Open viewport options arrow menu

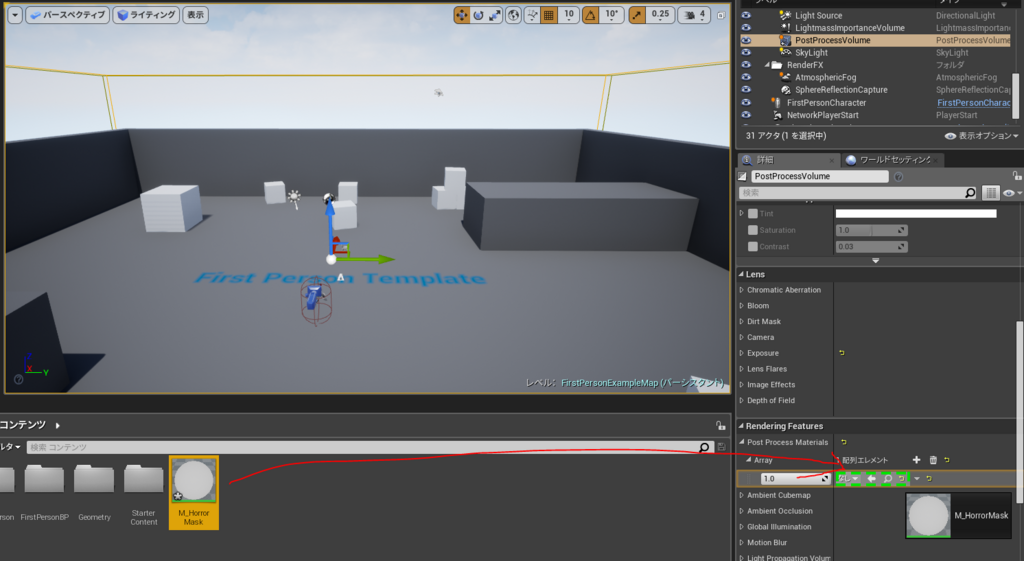pyautogui.click(x=15, y=15)
